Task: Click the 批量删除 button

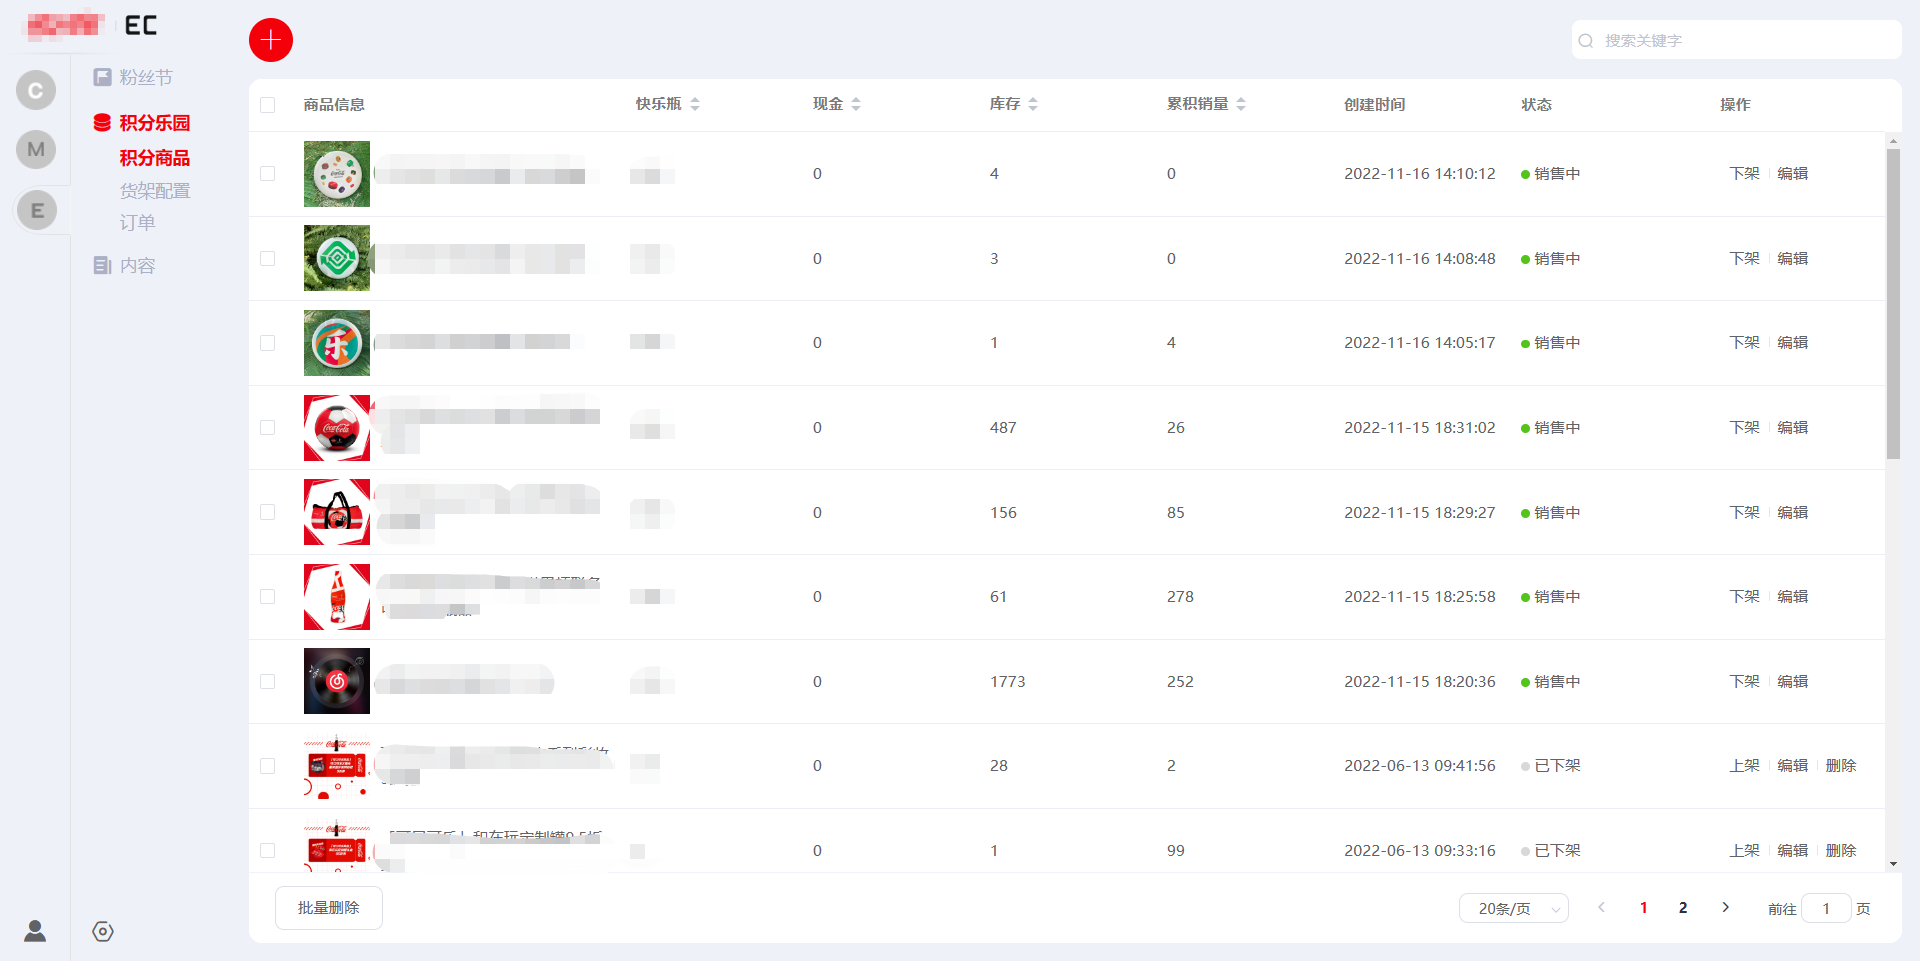Action: (x=328, y=908)
